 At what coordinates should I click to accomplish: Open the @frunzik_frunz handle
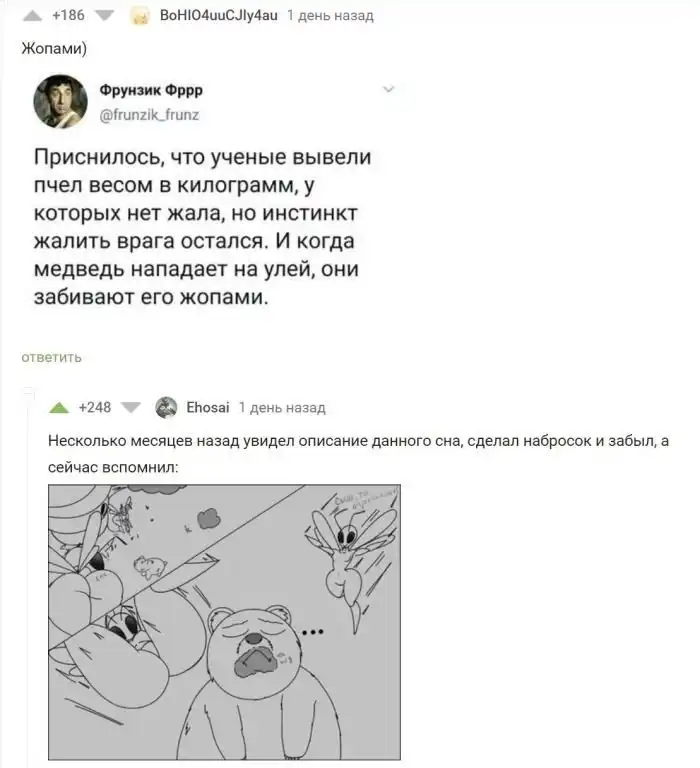(149, 115)
